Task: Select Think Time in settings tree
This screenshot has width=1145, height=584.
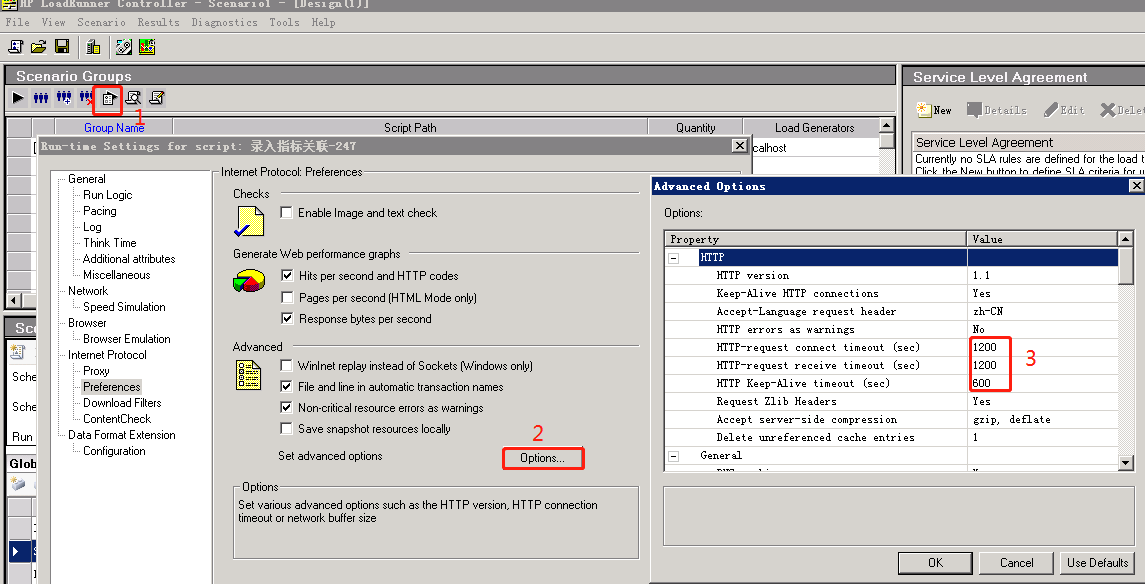Action: tap(110, 243)
